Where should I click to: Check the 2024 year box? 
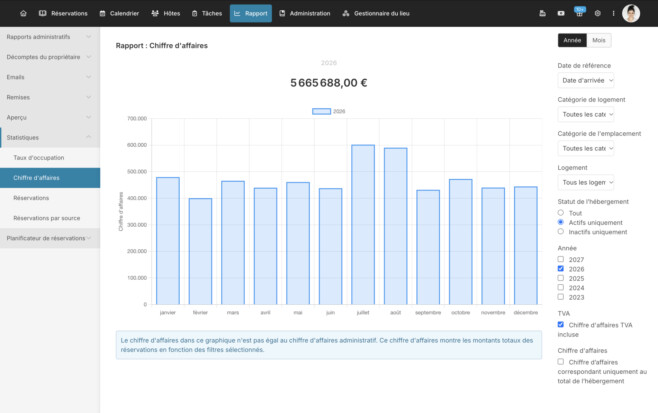pos(561,287)
